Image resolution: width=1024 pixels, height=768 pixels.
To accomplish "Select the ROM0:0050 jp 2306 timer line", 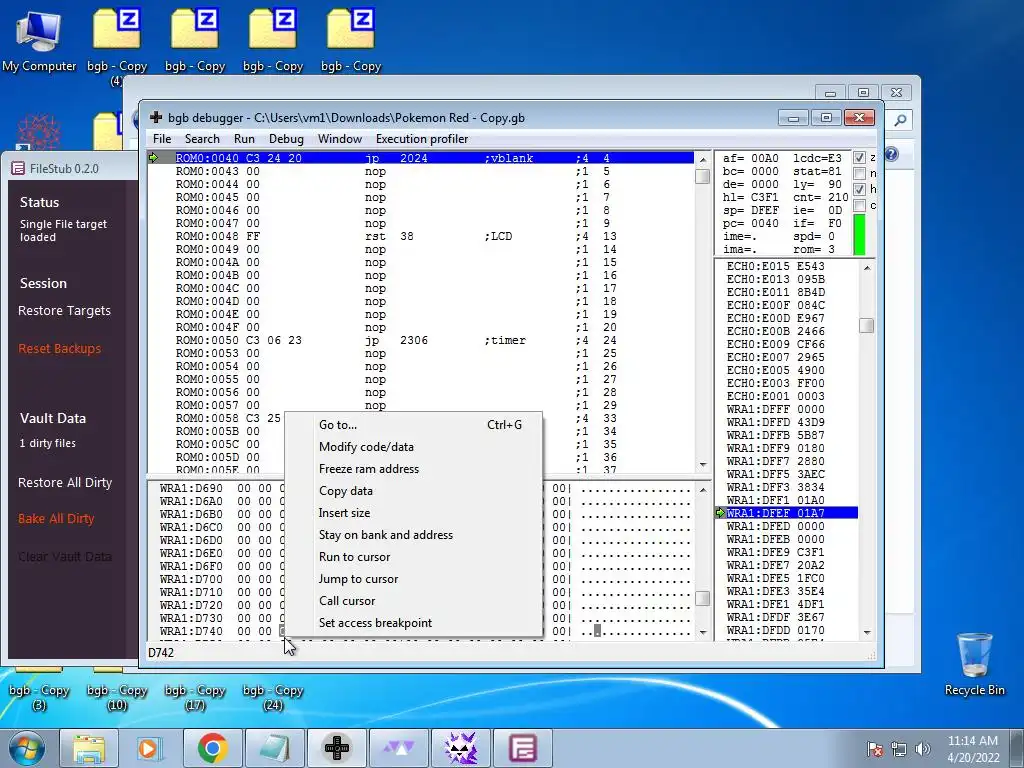I will click(x=421, y=340).
